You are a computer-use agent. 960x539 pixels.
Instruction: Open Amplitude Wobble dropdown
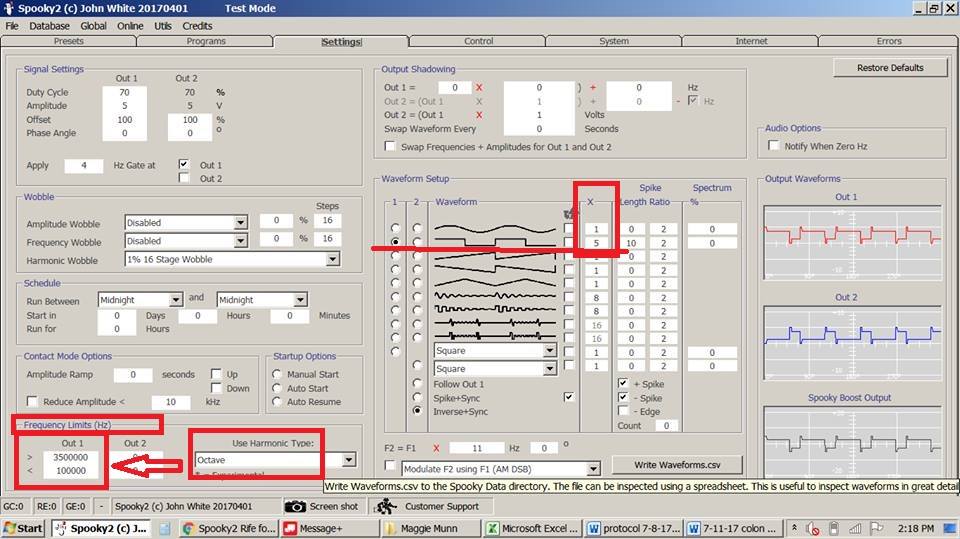click(x=241, y=223)
